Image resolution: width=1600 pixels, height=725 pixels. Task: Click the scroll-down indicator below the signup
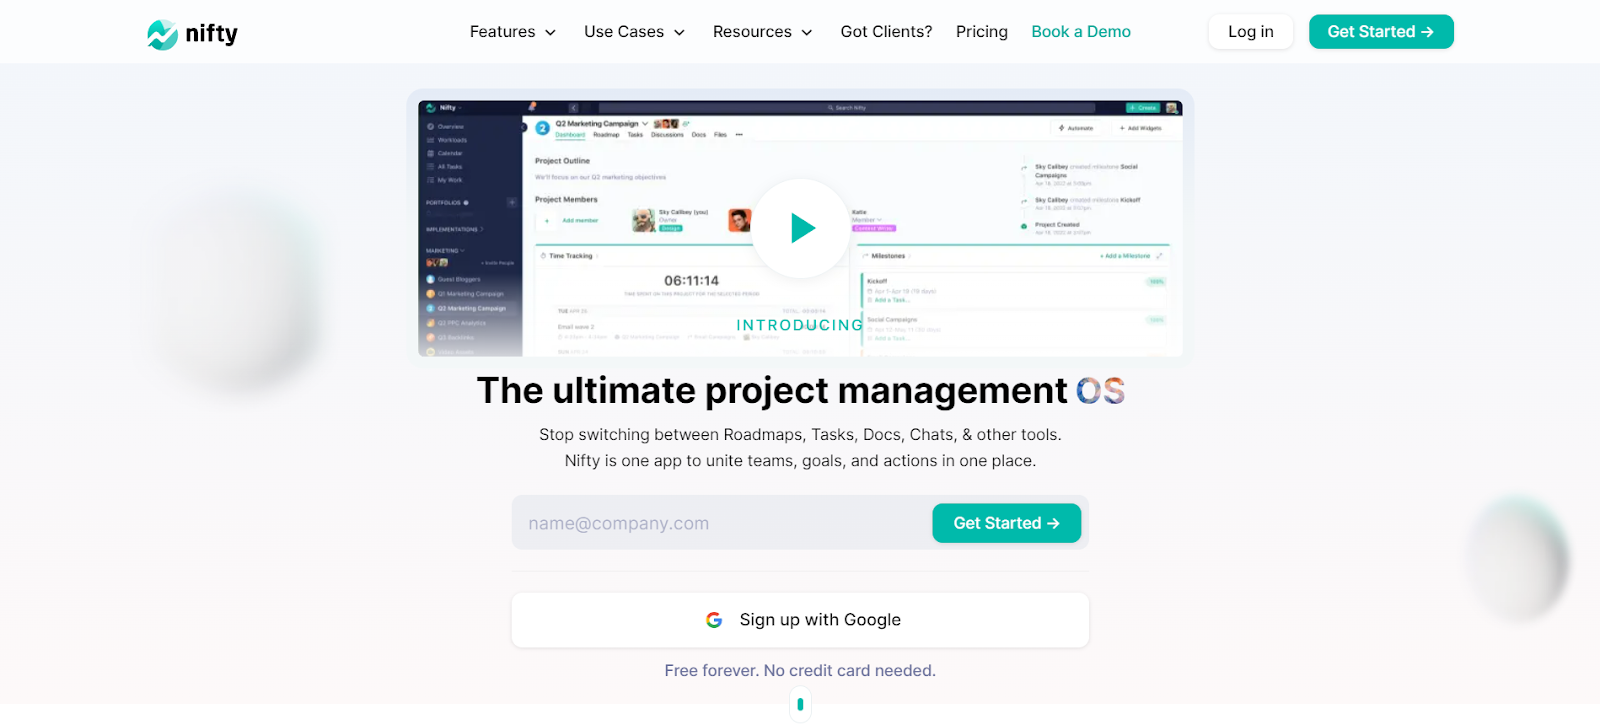click(800, 704)
